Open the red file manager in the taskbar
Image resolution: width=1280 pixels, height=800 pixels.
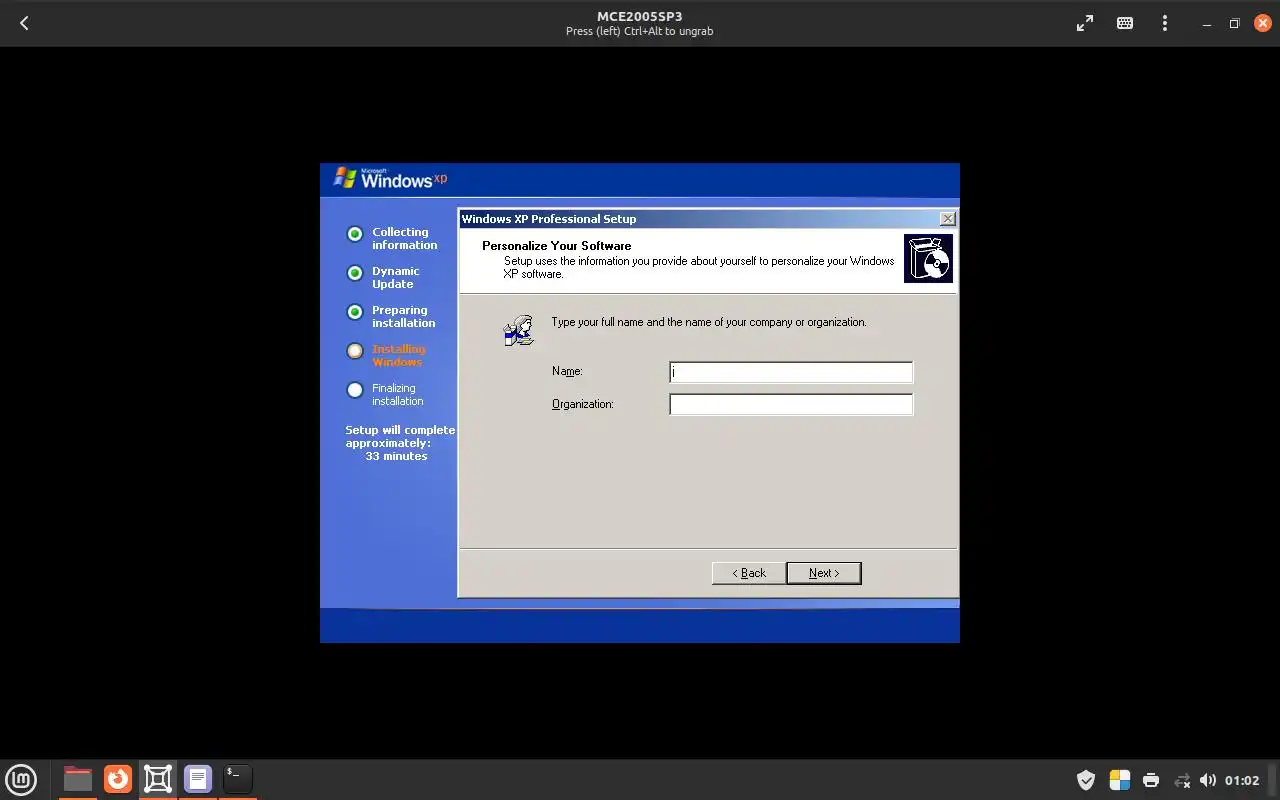pos(77,779)
